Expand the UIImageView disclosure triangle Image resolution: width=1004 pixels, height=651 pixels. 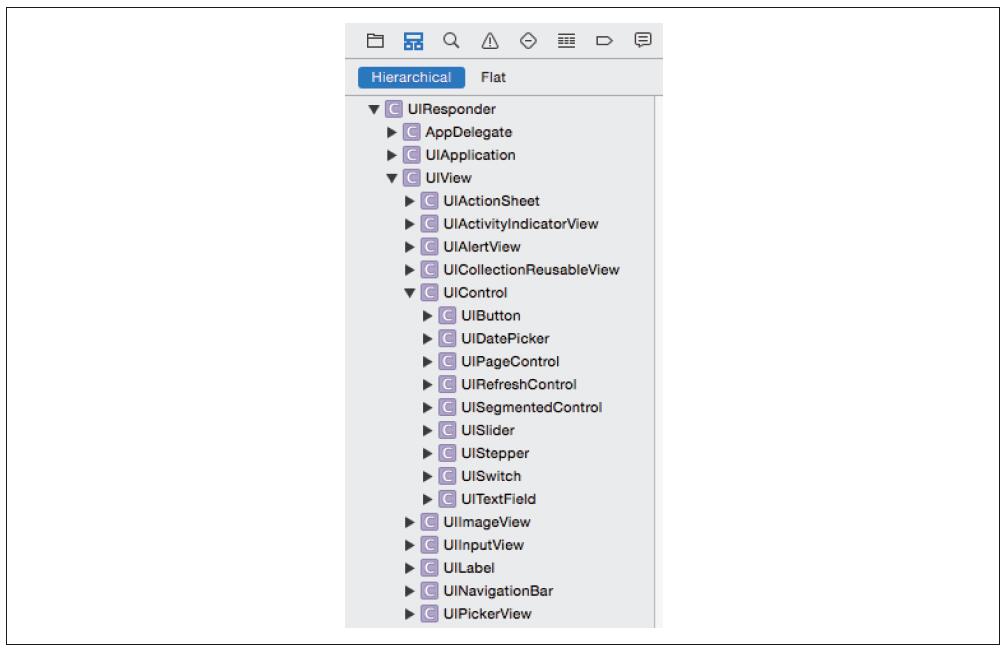pyautogui.click(x=410, y=522)
